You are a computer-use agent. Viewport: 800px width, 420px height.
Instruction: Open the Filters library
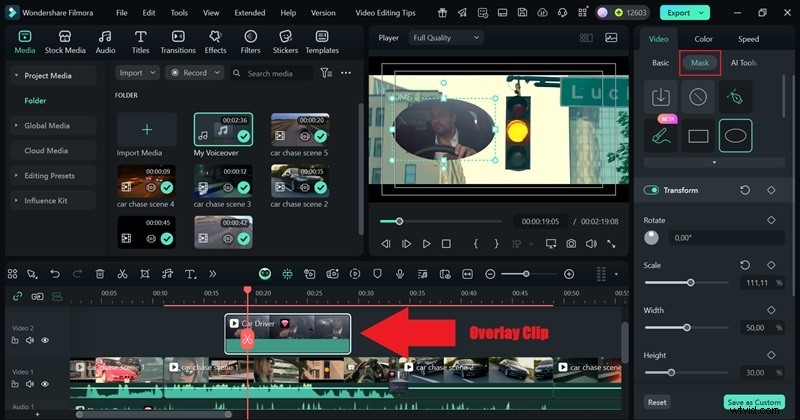coord(250,42)
